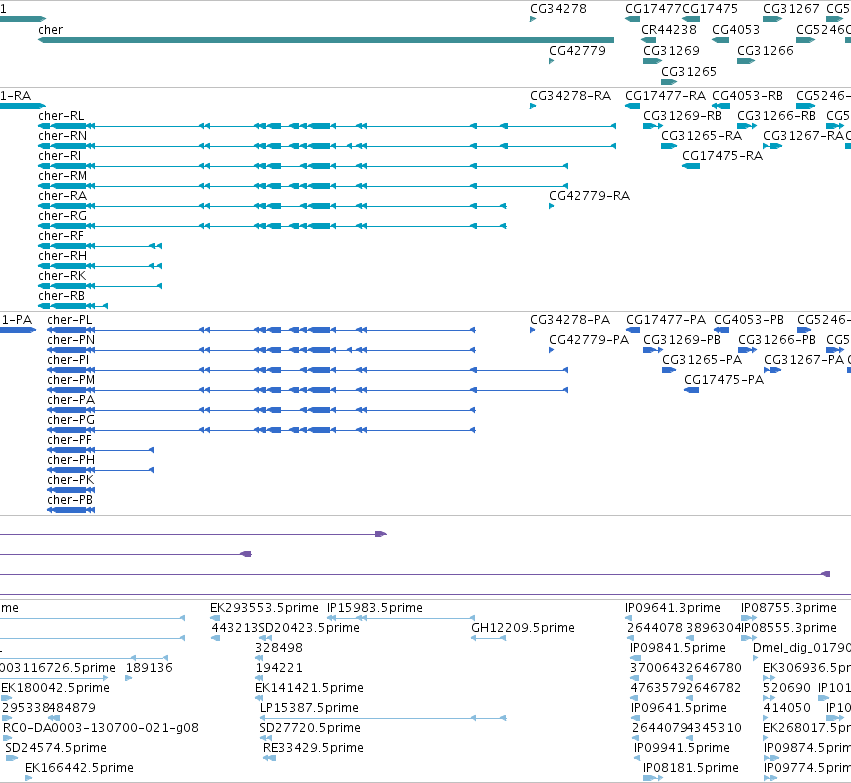This screenshot has width=851, height=783.
Task: Open the cher-PI coding sequence label
Action: (68, 360)
